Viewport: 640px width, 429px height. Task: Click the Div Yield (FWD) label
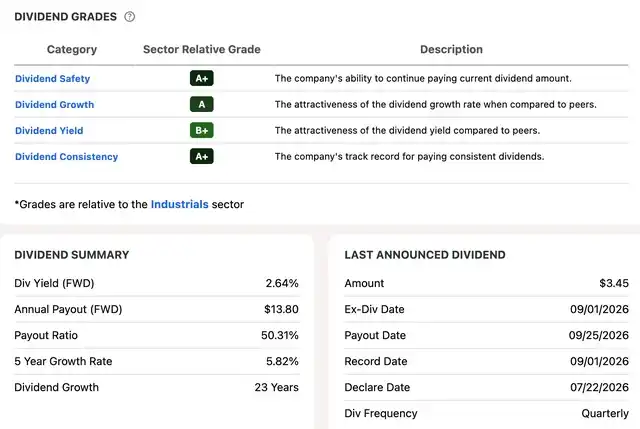tap(54, 283)
